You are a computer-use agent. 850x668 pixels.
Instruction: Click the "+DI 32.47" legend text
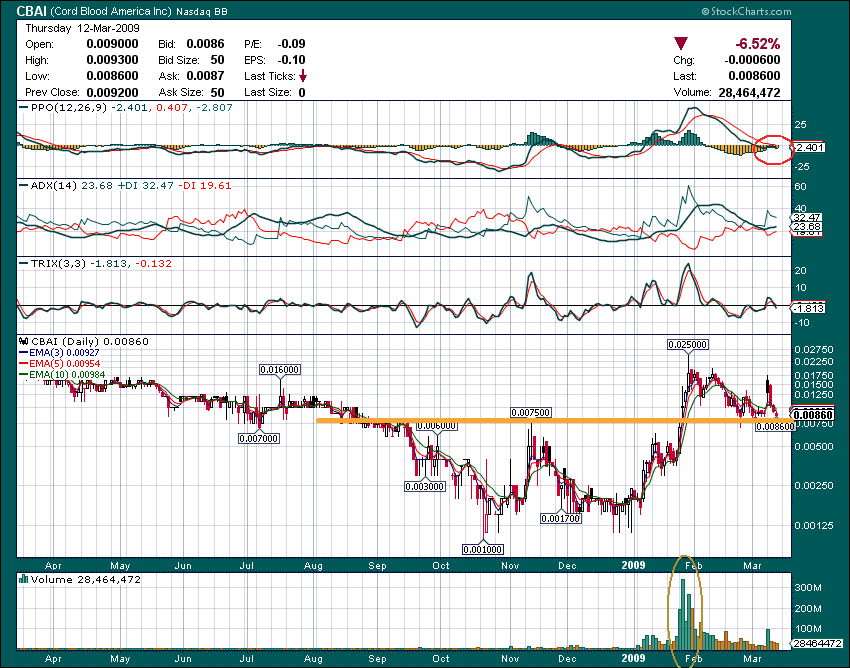point(145,185)
